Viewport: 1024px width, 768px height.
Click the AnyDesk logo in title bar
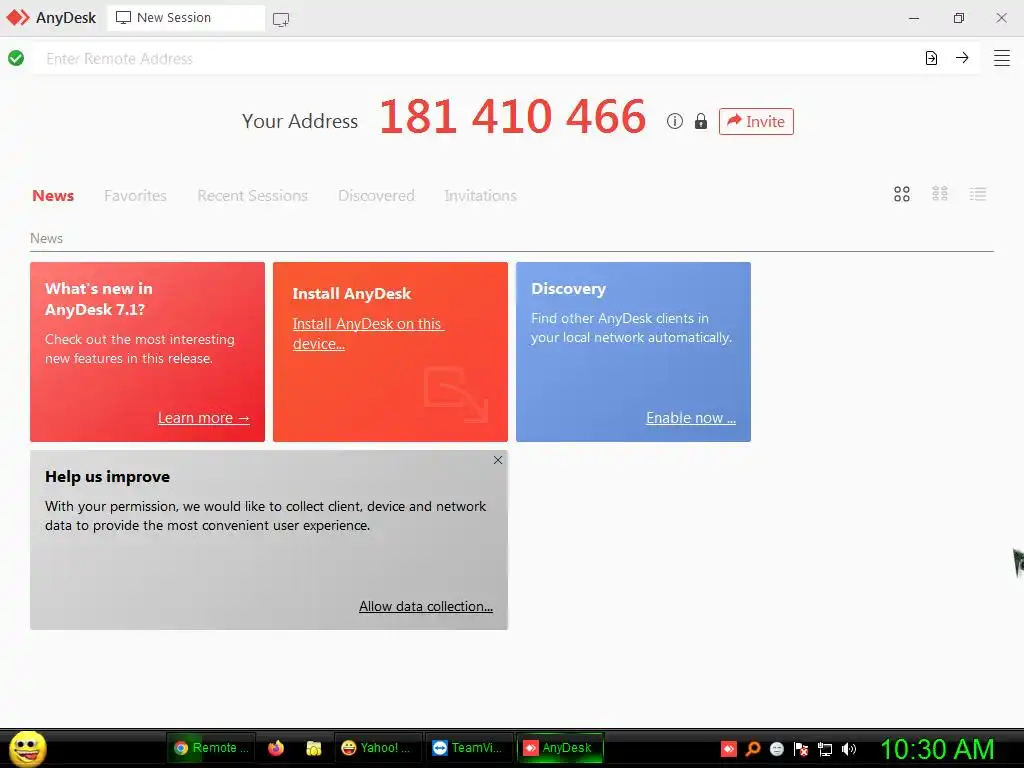(18, 18)
